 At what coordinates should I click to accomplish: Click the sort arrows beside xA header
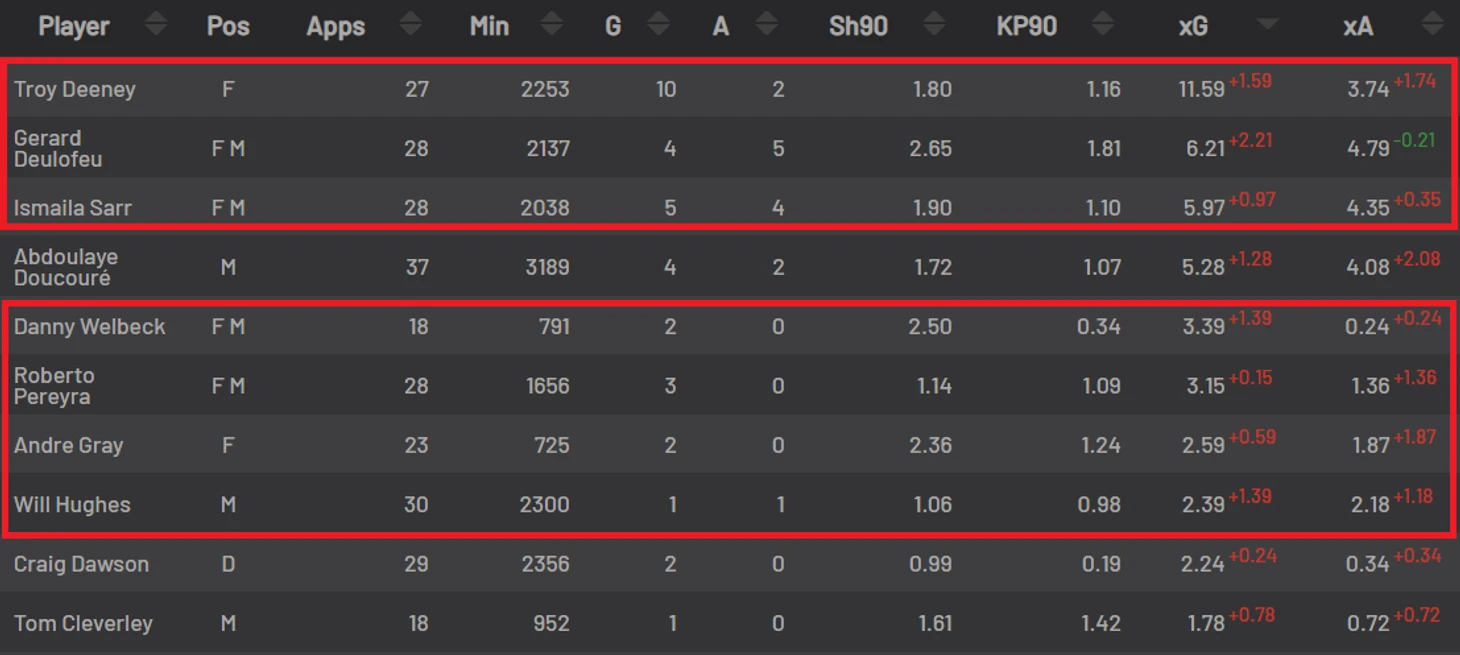coord(1432,24)
